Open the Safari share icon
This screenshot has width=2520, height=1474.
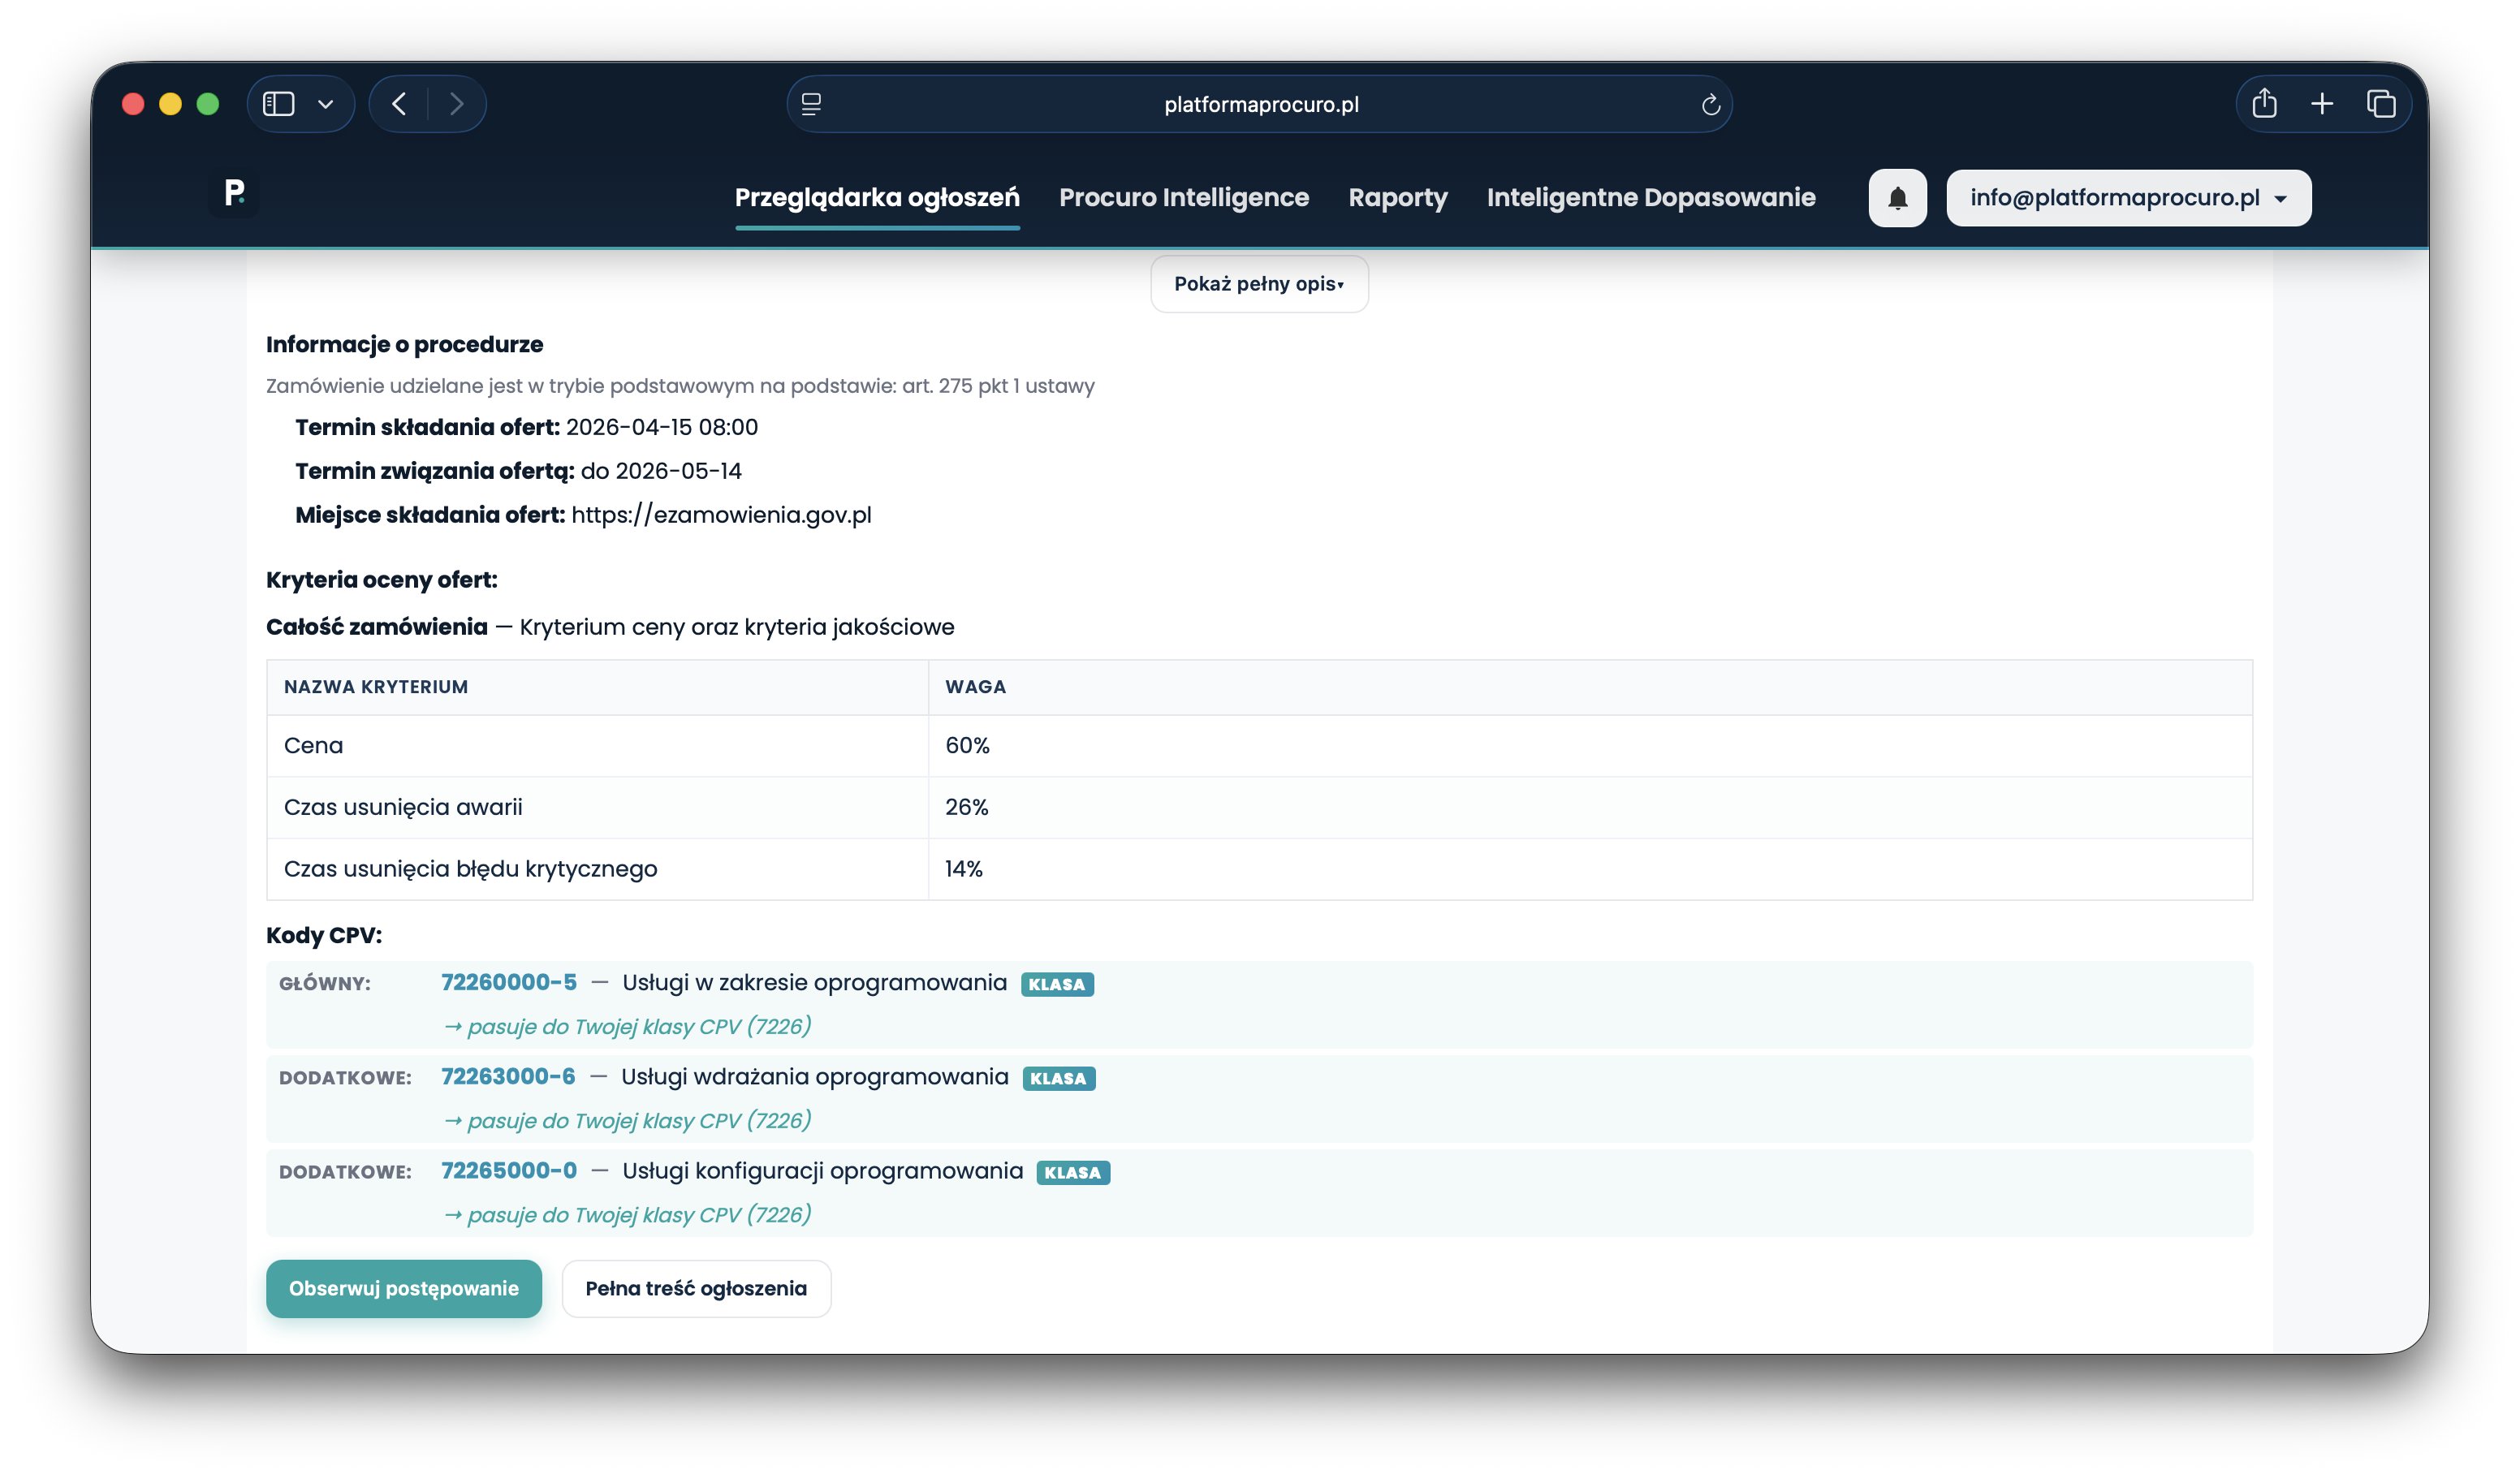click(2264, 104)
